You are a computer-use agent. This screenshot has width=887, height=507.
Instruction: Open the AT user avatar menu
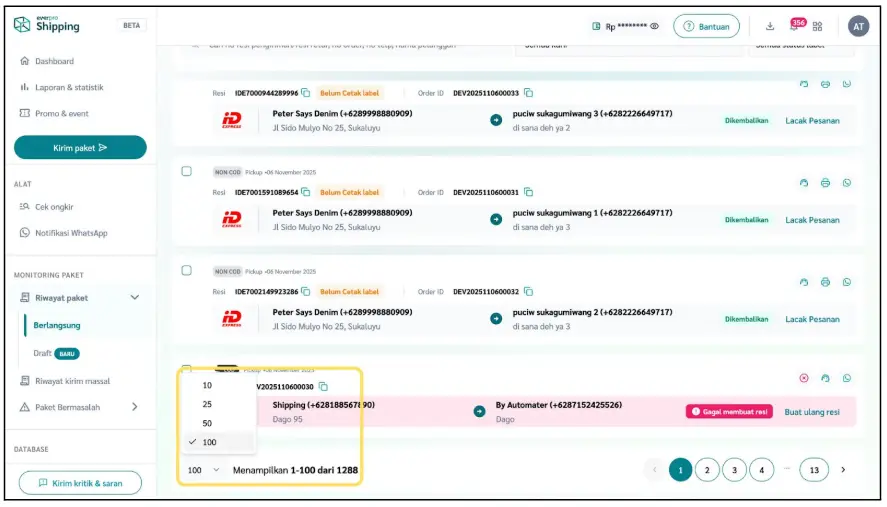click(x=858, y=27)
